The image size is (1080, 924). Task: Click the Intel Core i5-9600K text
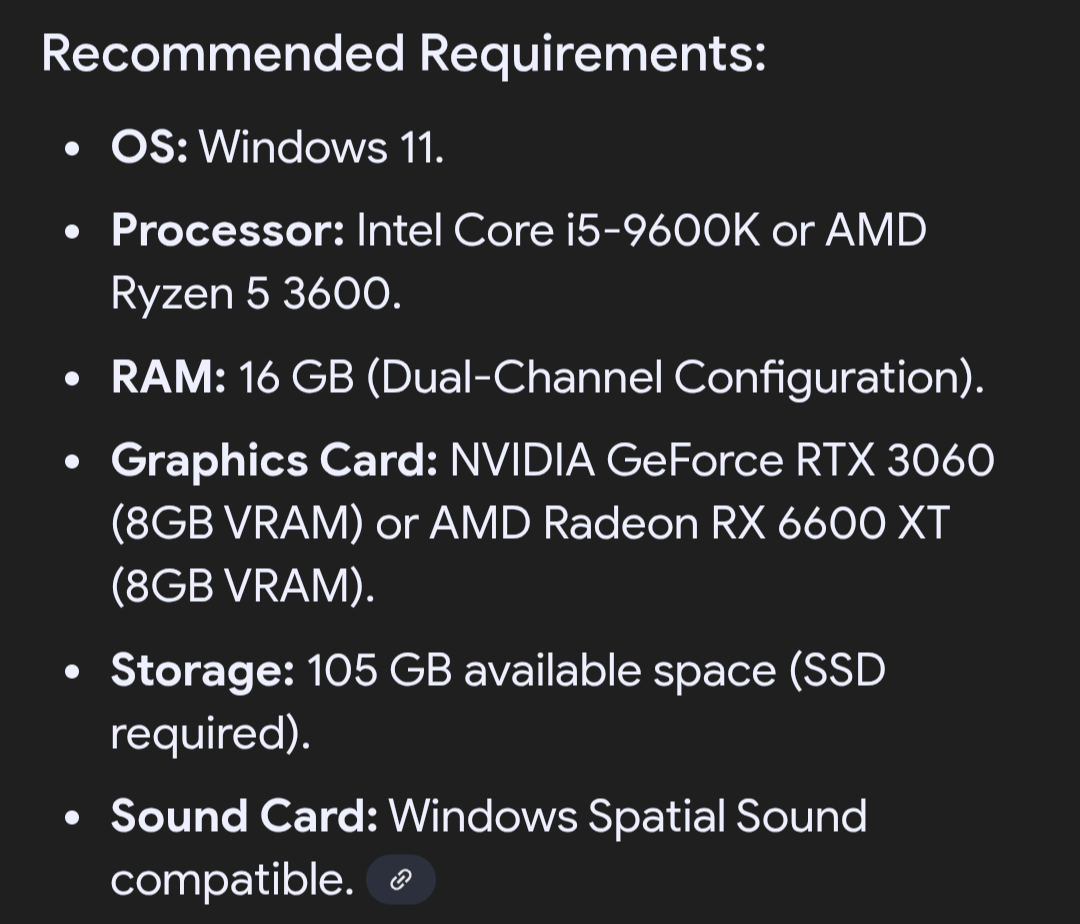pos(556,231)
